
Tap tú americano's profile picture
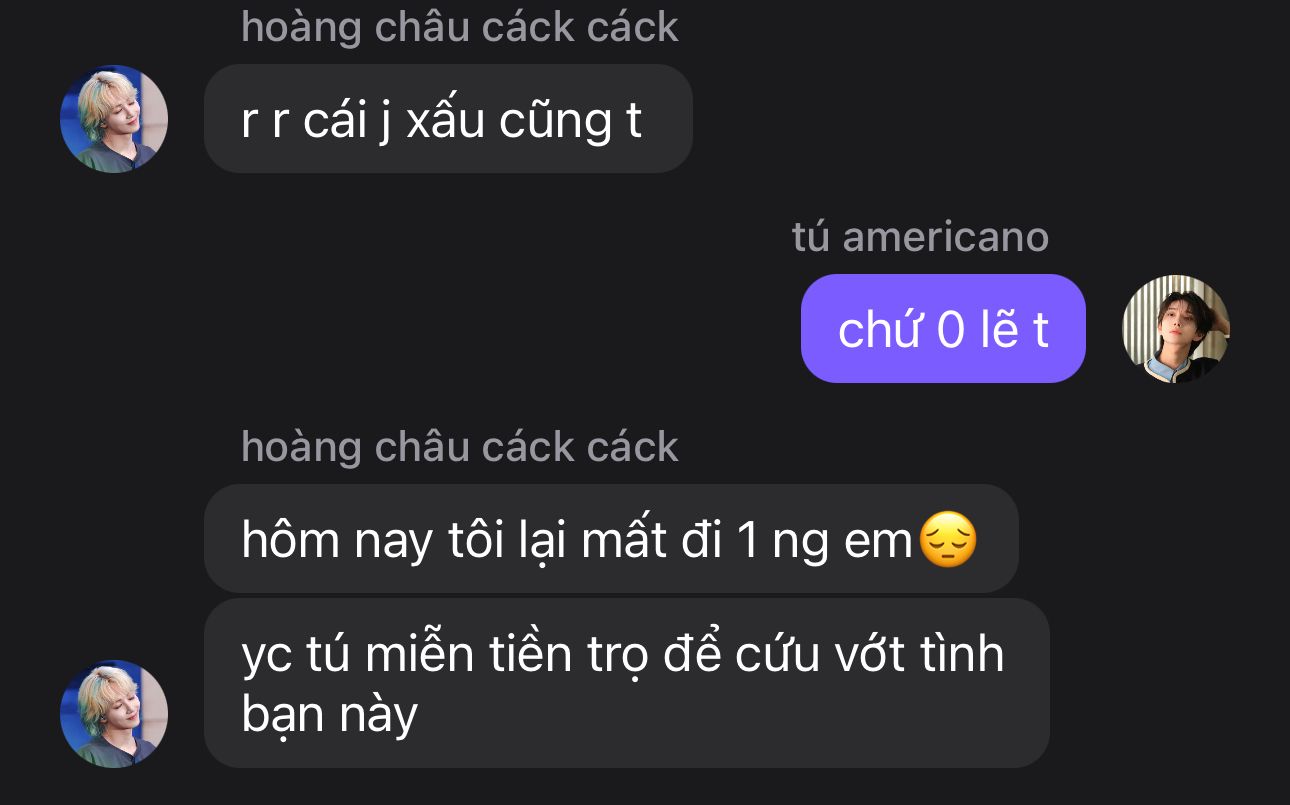pyautogui.click(x=1176, y=329)
